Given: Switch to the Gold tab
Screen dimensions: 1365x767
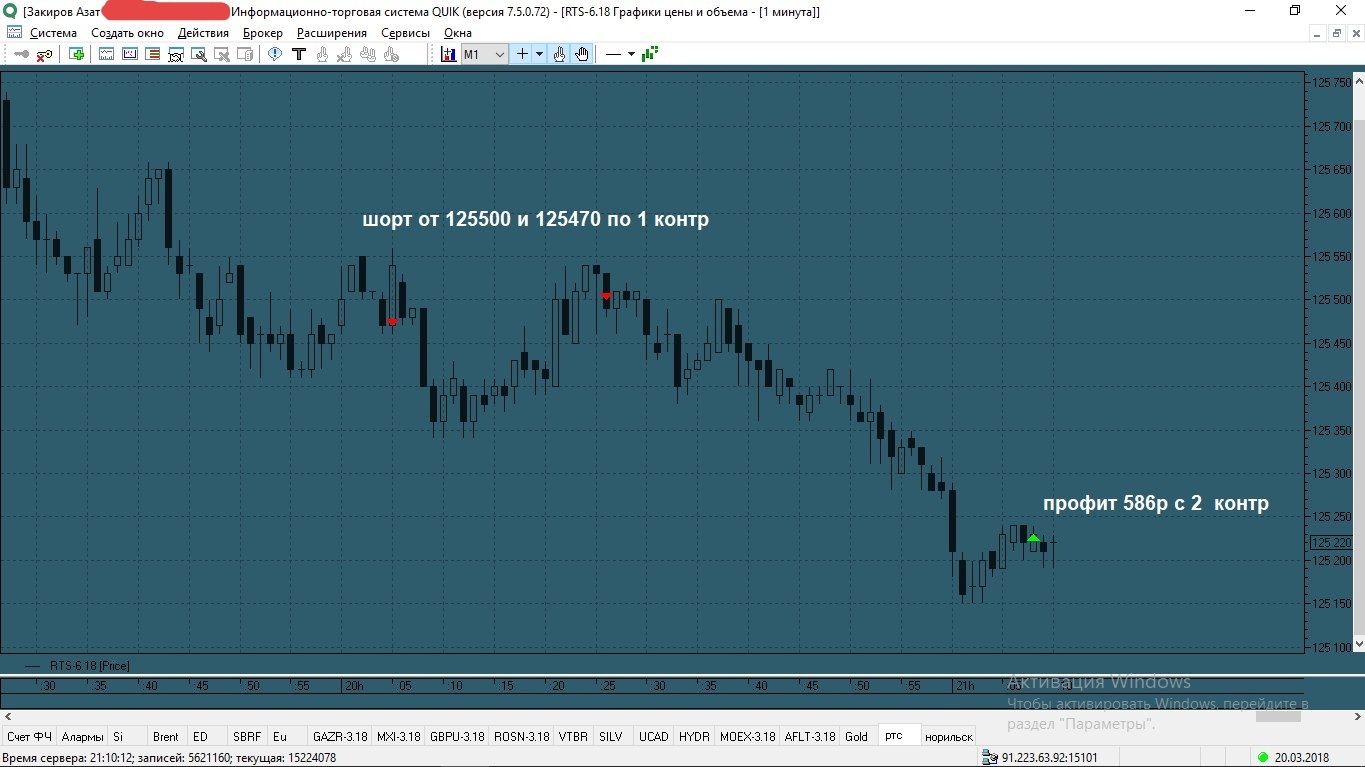Looking at the screenshot, I should pyautogui.click(x=857, y=736).
